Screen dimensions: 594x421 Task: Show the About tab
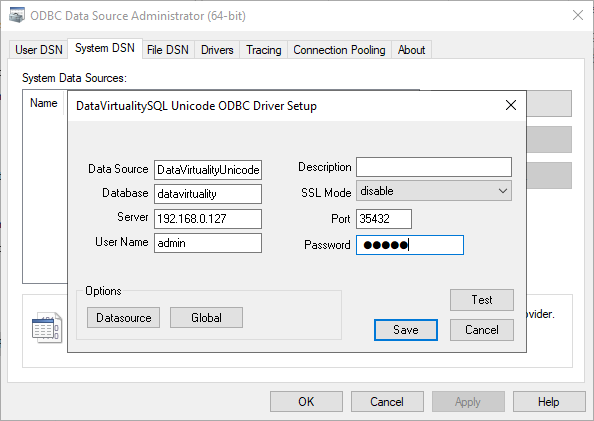coord(411,50)
